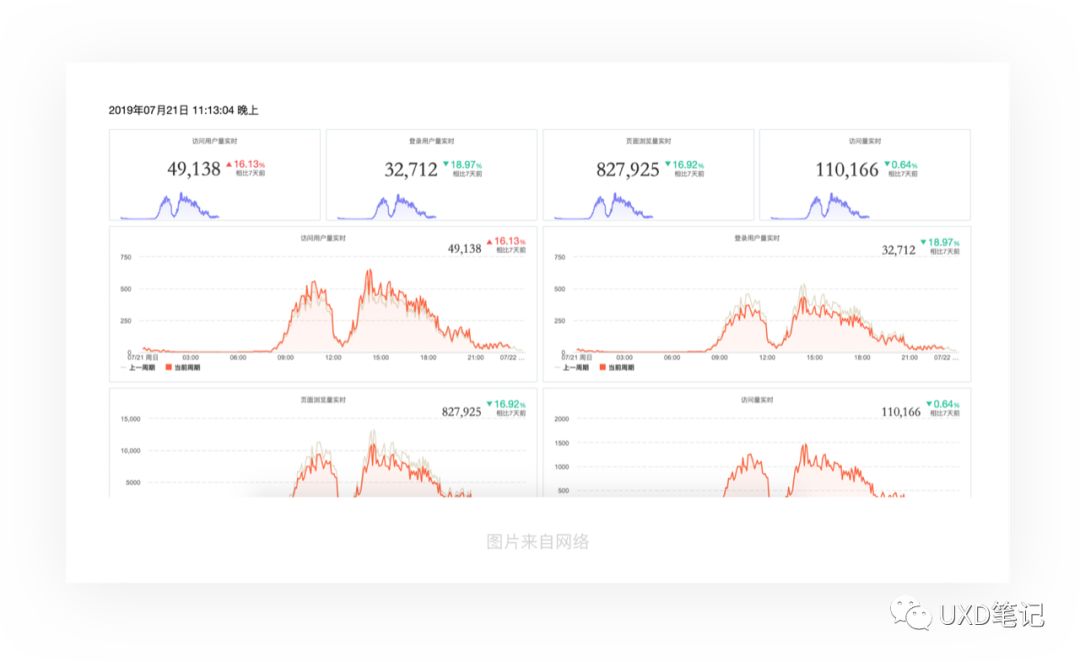Screen dimensions: 1080x662
Task: Click 110,166 total in bottom 访问量 chart
Action: pos(900,412)
